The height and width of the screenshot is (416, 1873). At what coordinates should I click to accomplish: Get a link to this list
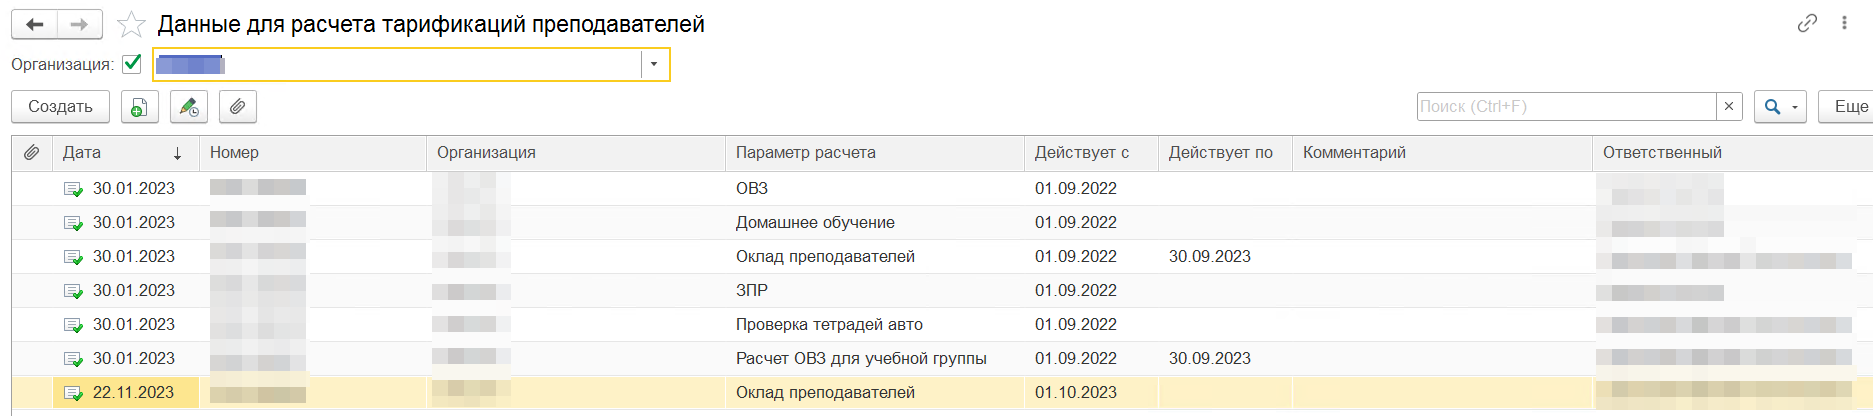pos(1807,23)
